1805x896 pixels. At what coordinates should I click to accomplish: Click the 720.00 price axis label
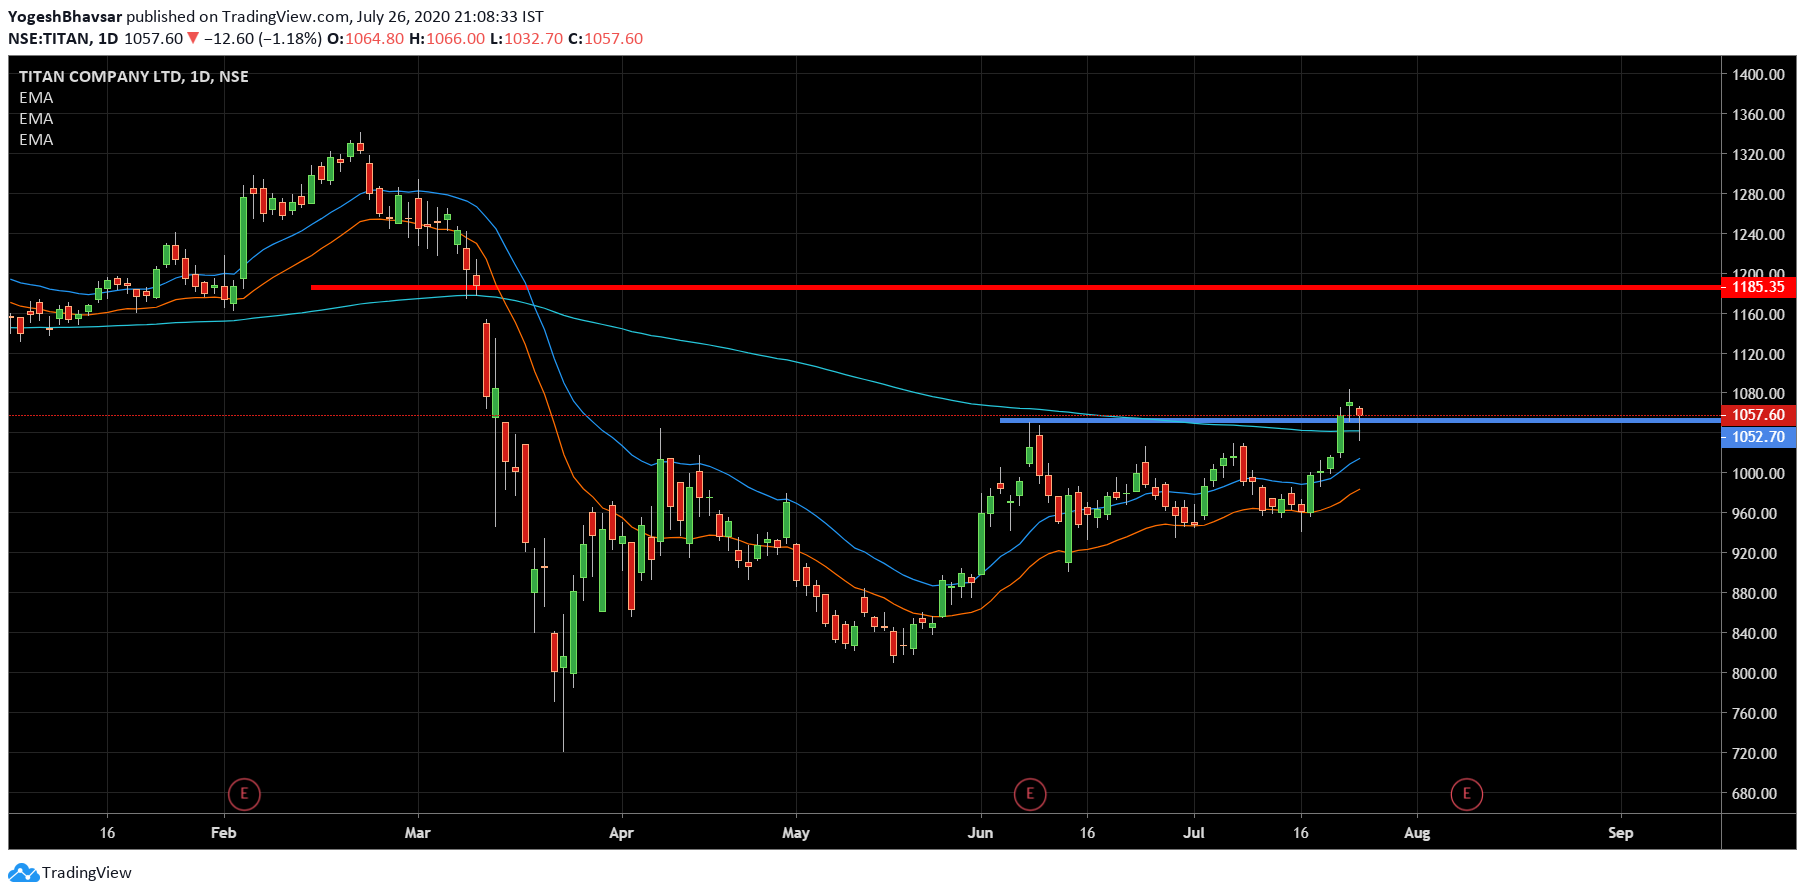coord(1754,753)
